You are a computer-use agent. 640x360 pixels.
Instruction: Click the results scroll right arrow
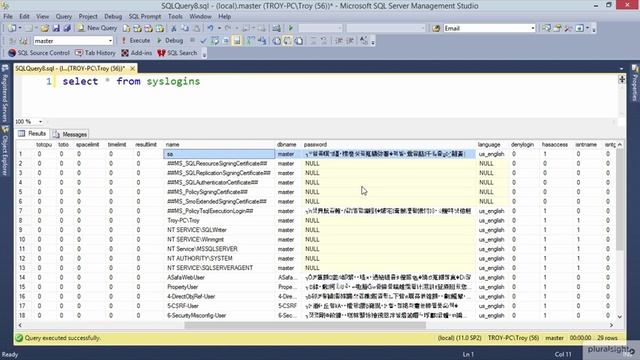click(611, 325)
